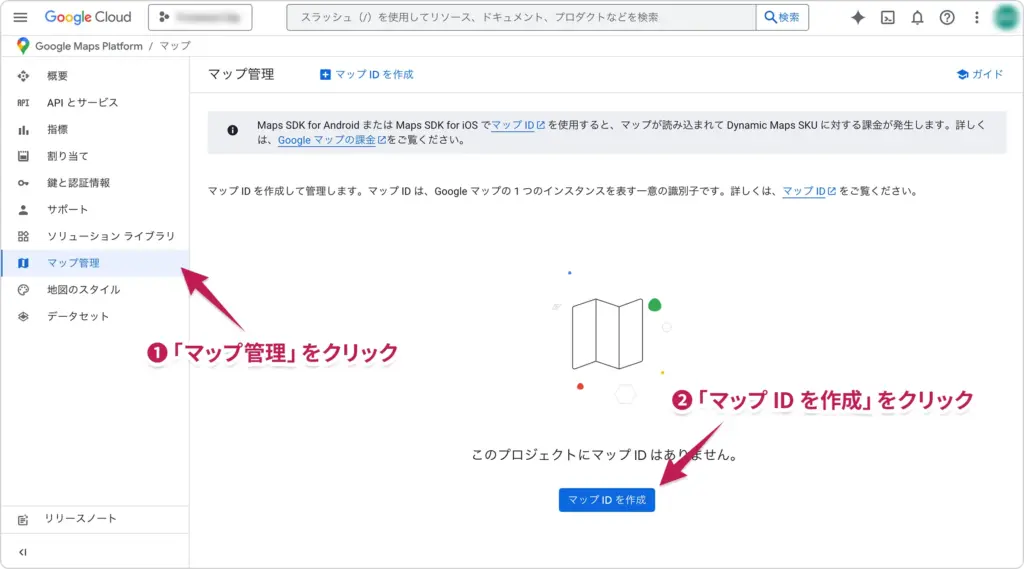Click the マップ breadcrumb text
The image size is (1024, 569).
click(x=175, y=46)
